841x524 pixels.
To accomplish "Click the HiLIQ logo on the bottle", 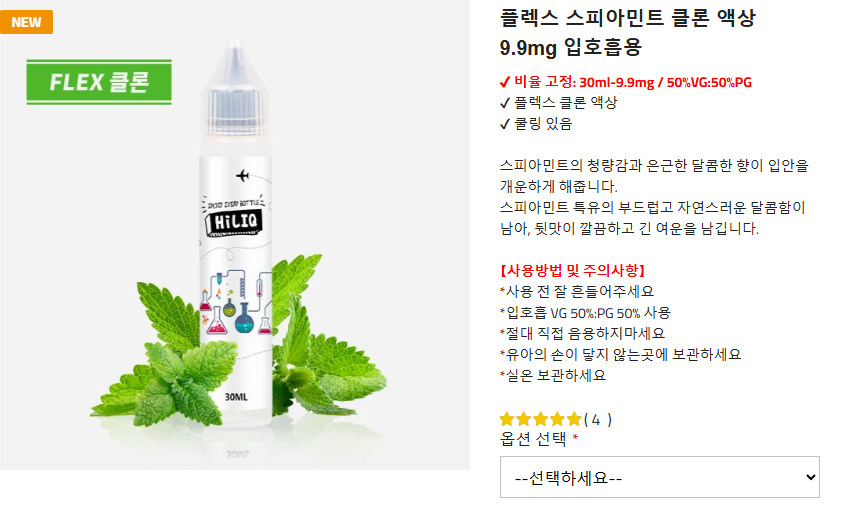I will [x=234, y=222].
